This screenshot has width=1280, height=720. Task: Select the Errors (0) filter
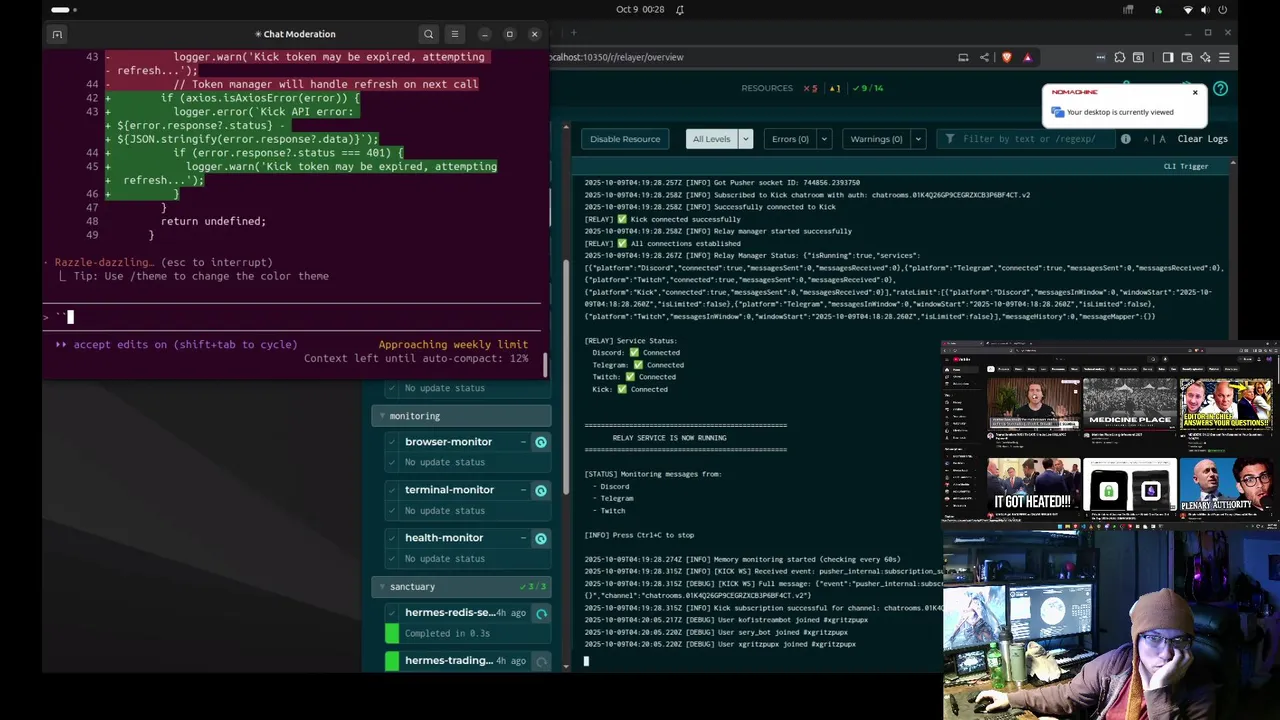790,139
